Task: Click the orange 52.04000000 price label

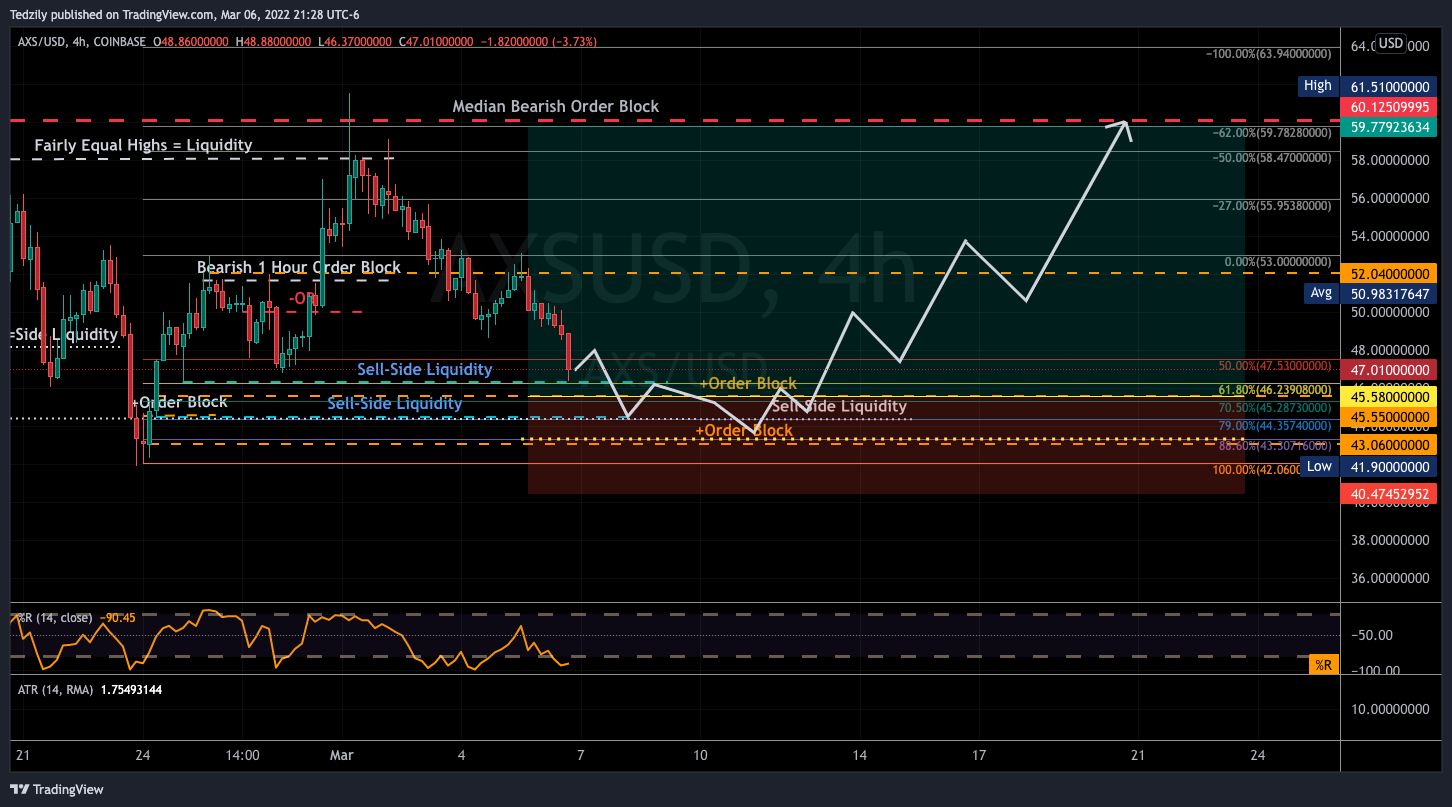Action: pyautogui.click(x=1390, y=273)
